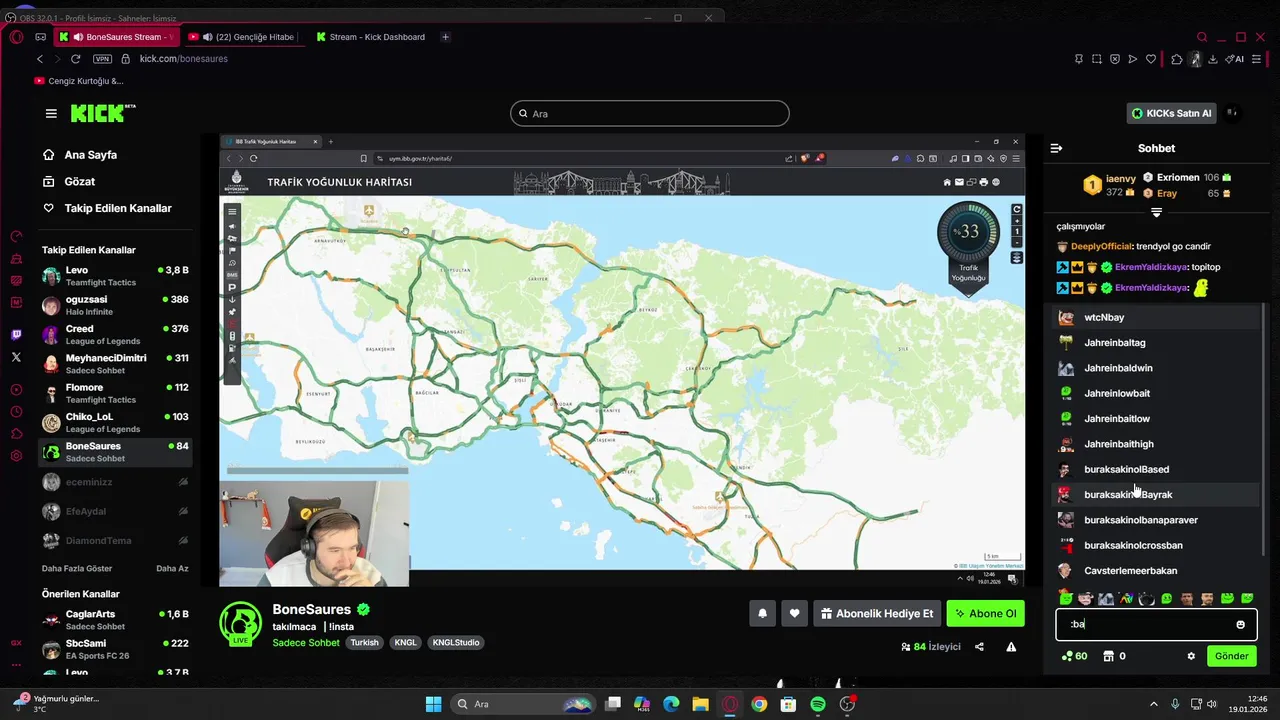Open X in the Opera sidebar
The width and height of the screenshot is (1280, 720).
pos(16,356)
